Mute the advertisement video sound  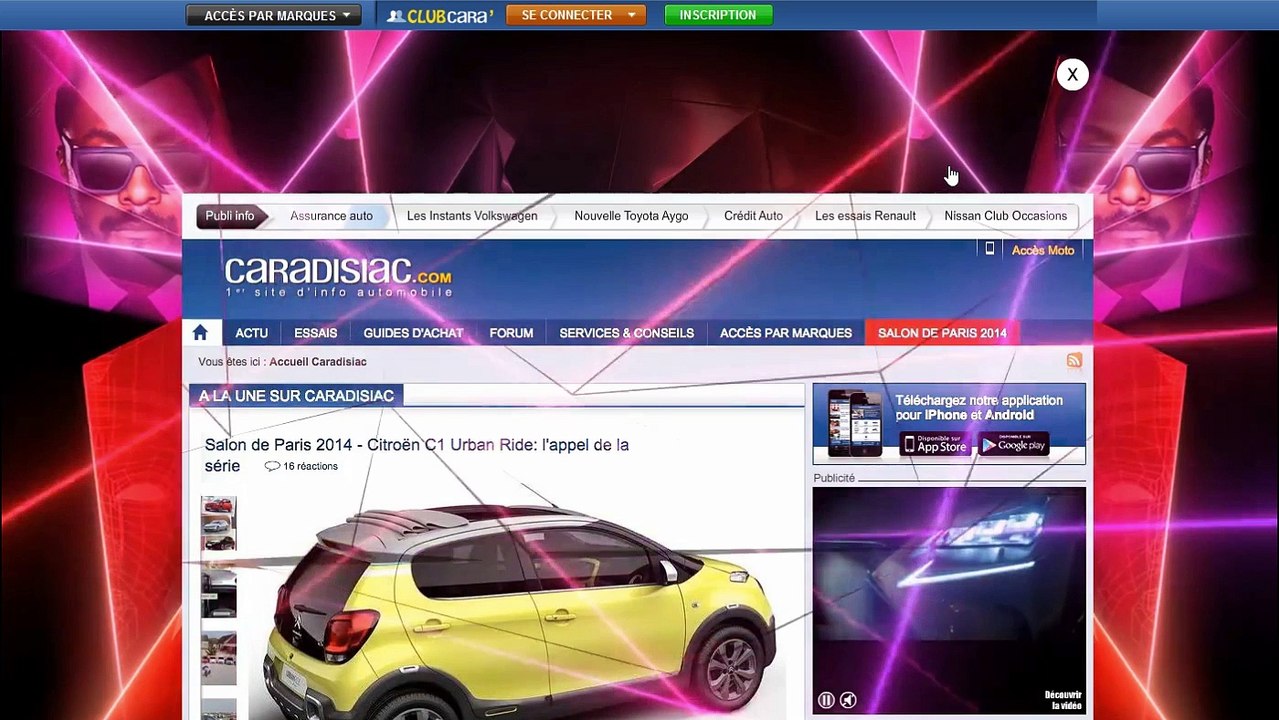[848, 700]
